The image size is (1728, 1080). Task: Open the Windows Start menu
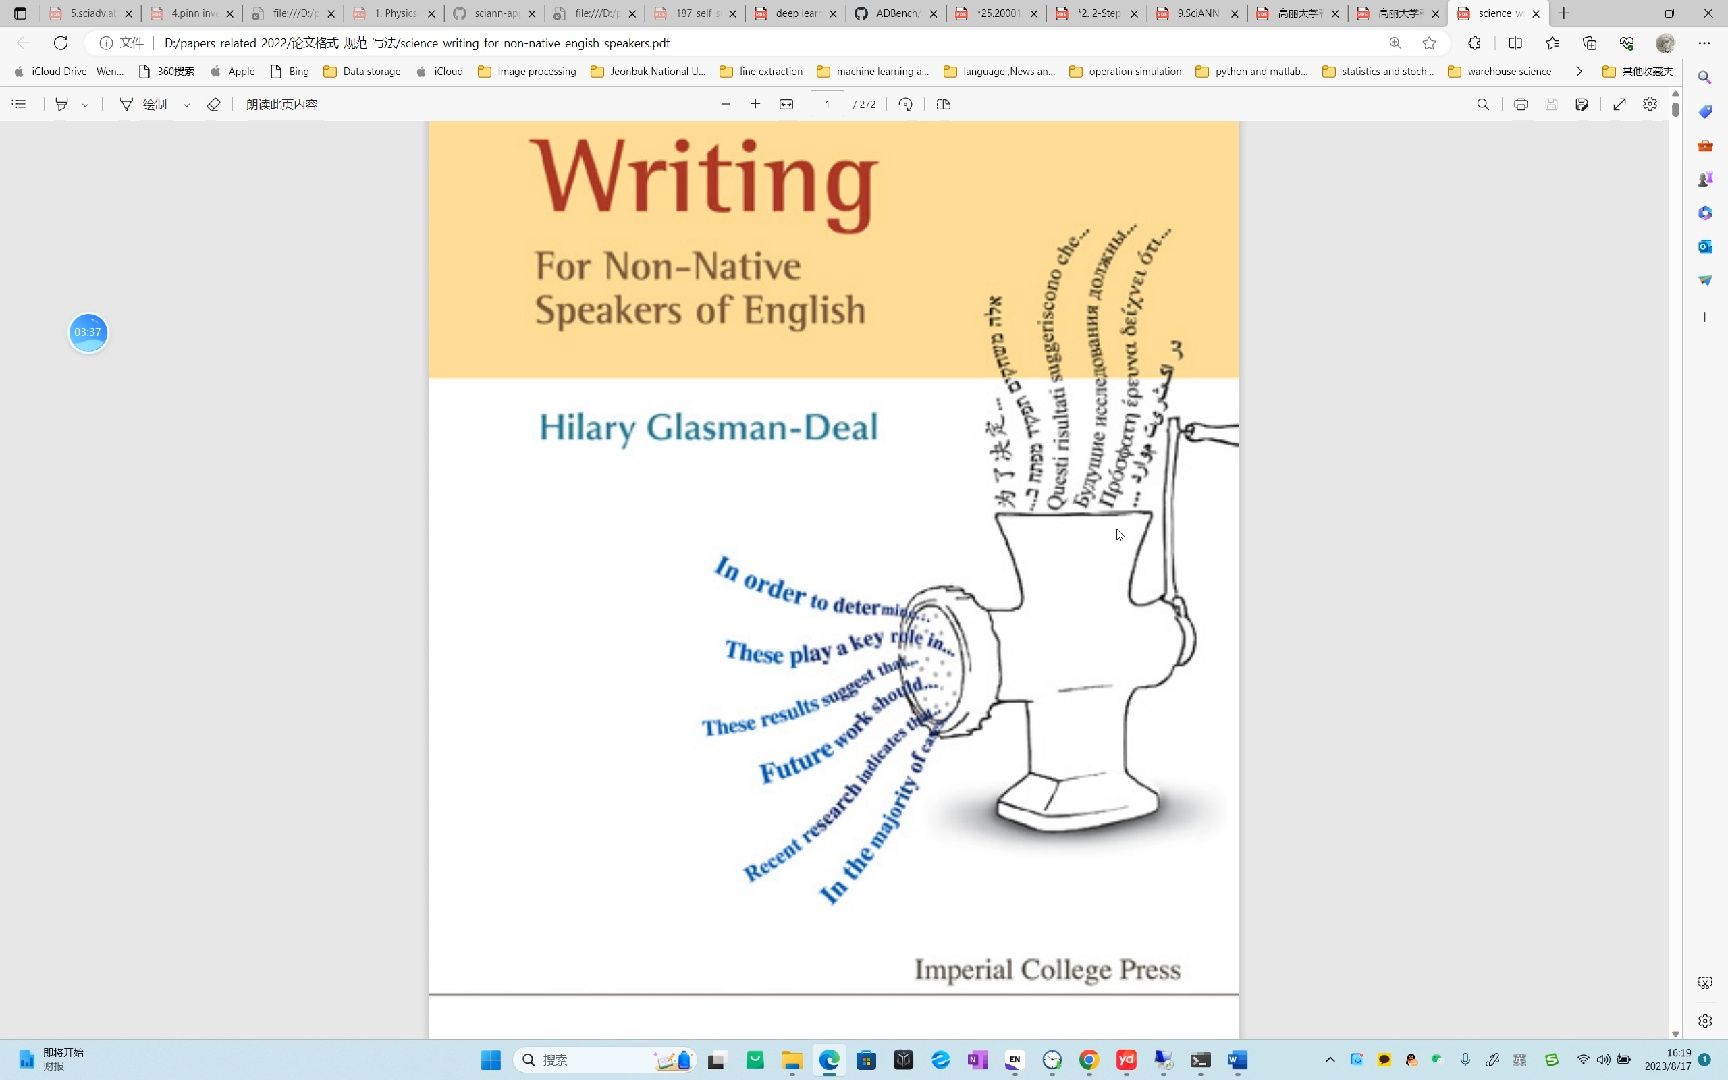pos(491,1060)
